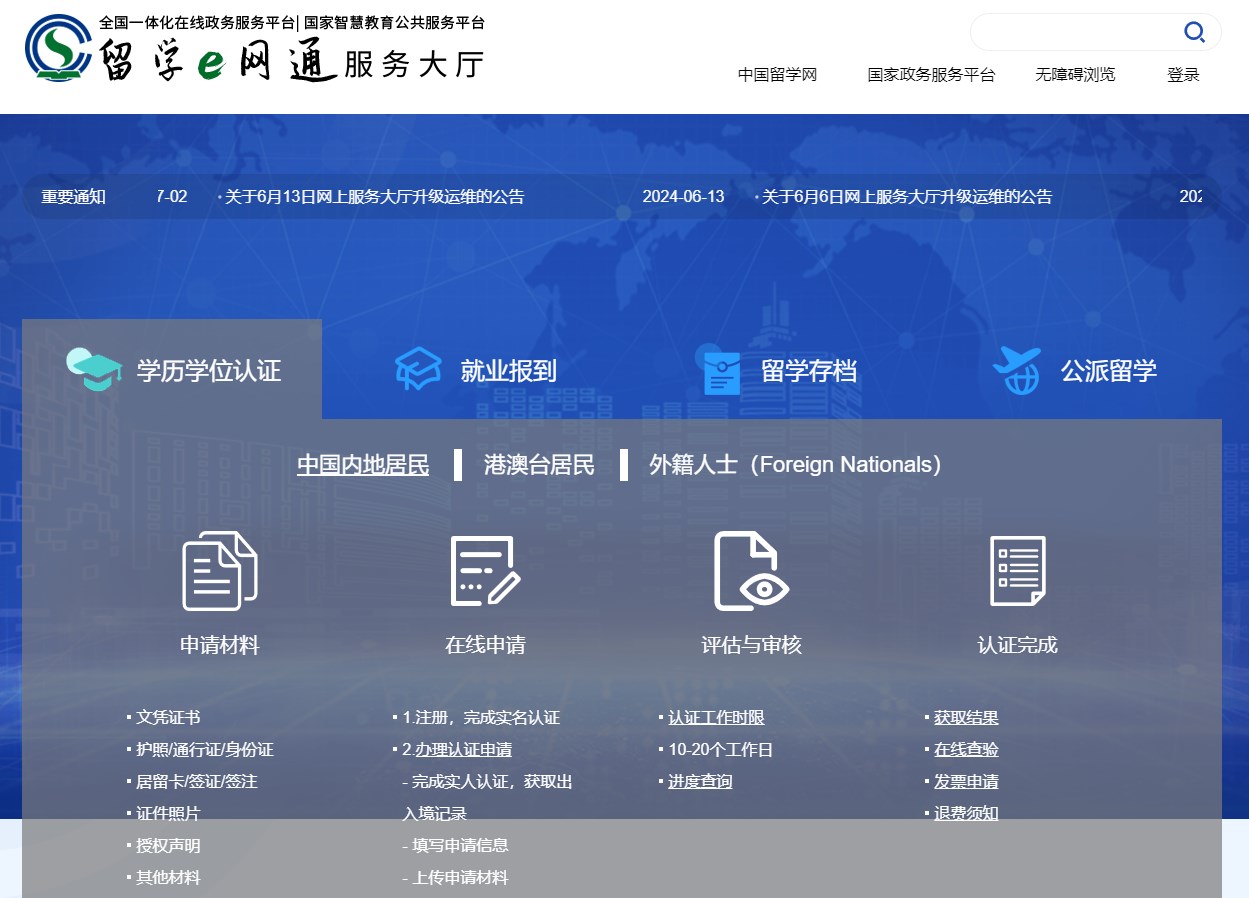
Task: Click the 其他材料 list item
Action: coord(168,878)
